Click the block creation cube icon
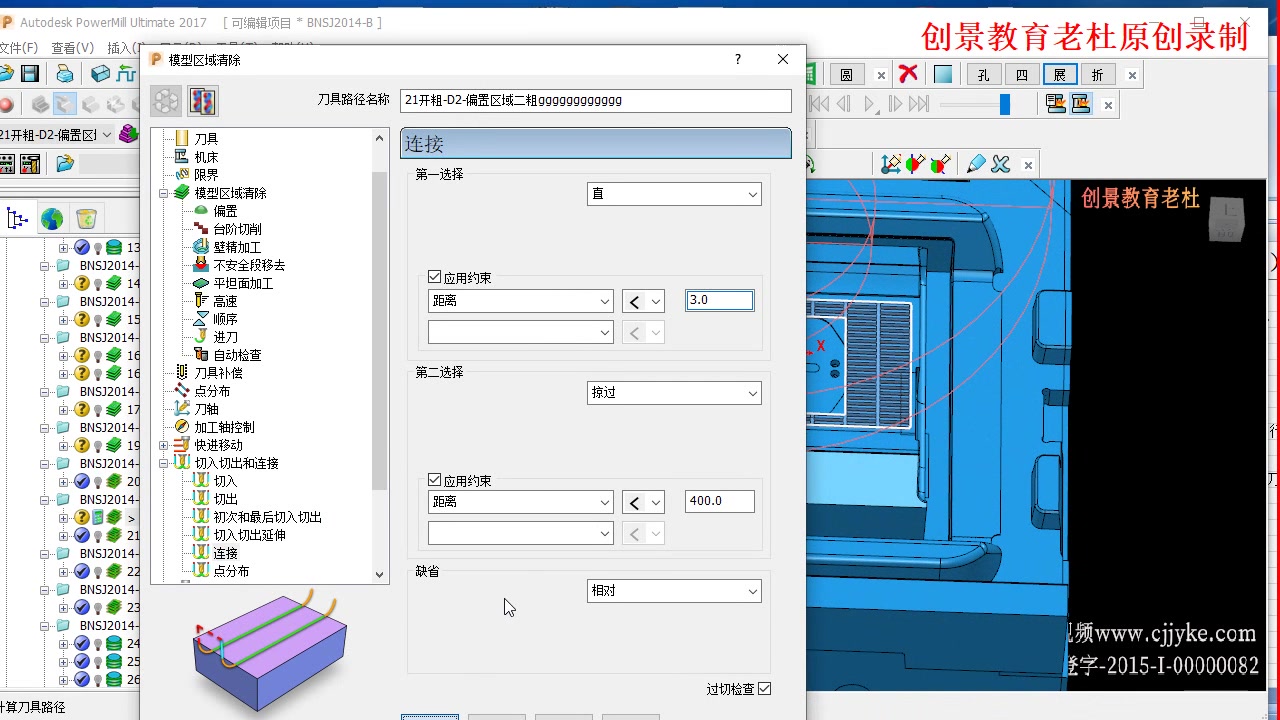Image resolution: width=1280 pixels, height=720 pixels. (100, 74)
